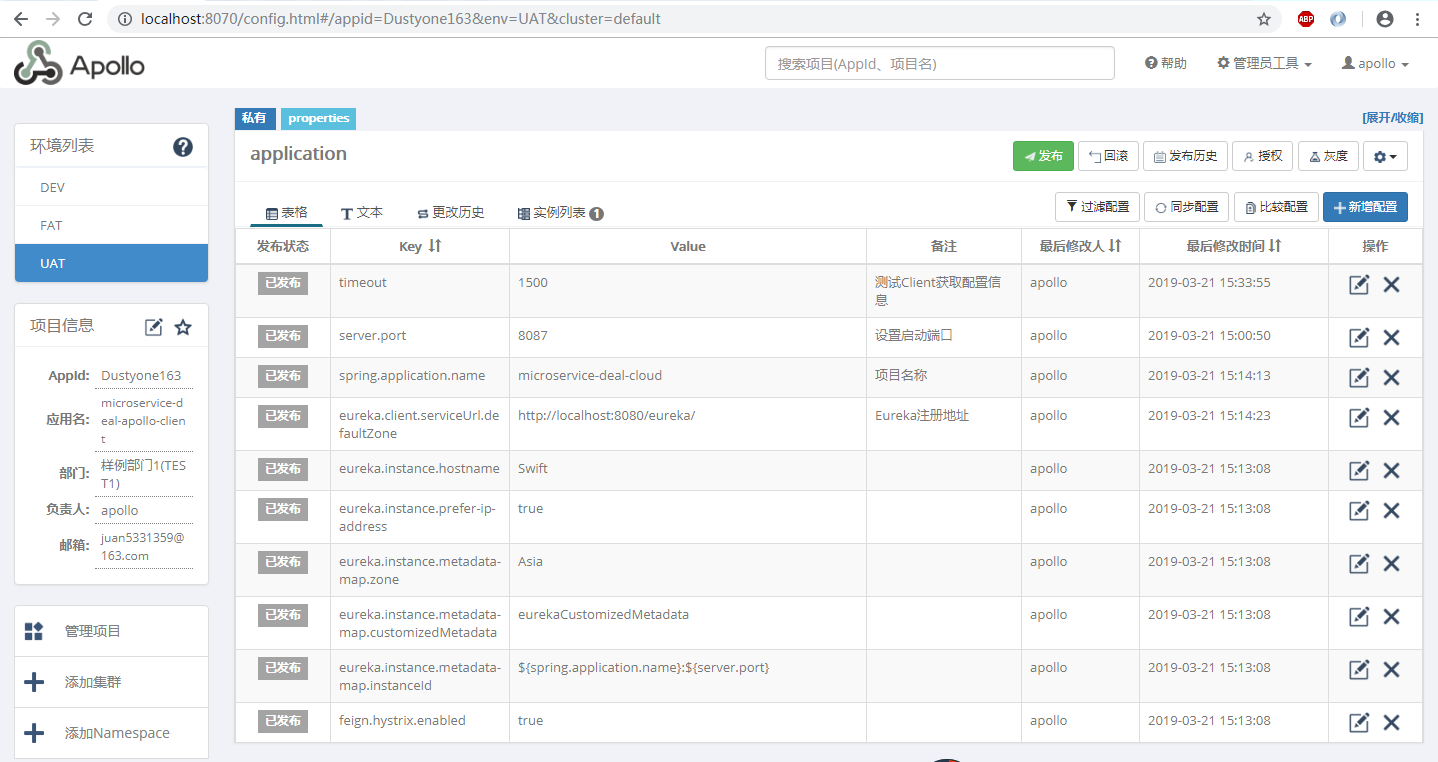
Task: Toggle 展开/收缩 namespace panel
Action: [1392, 118]
